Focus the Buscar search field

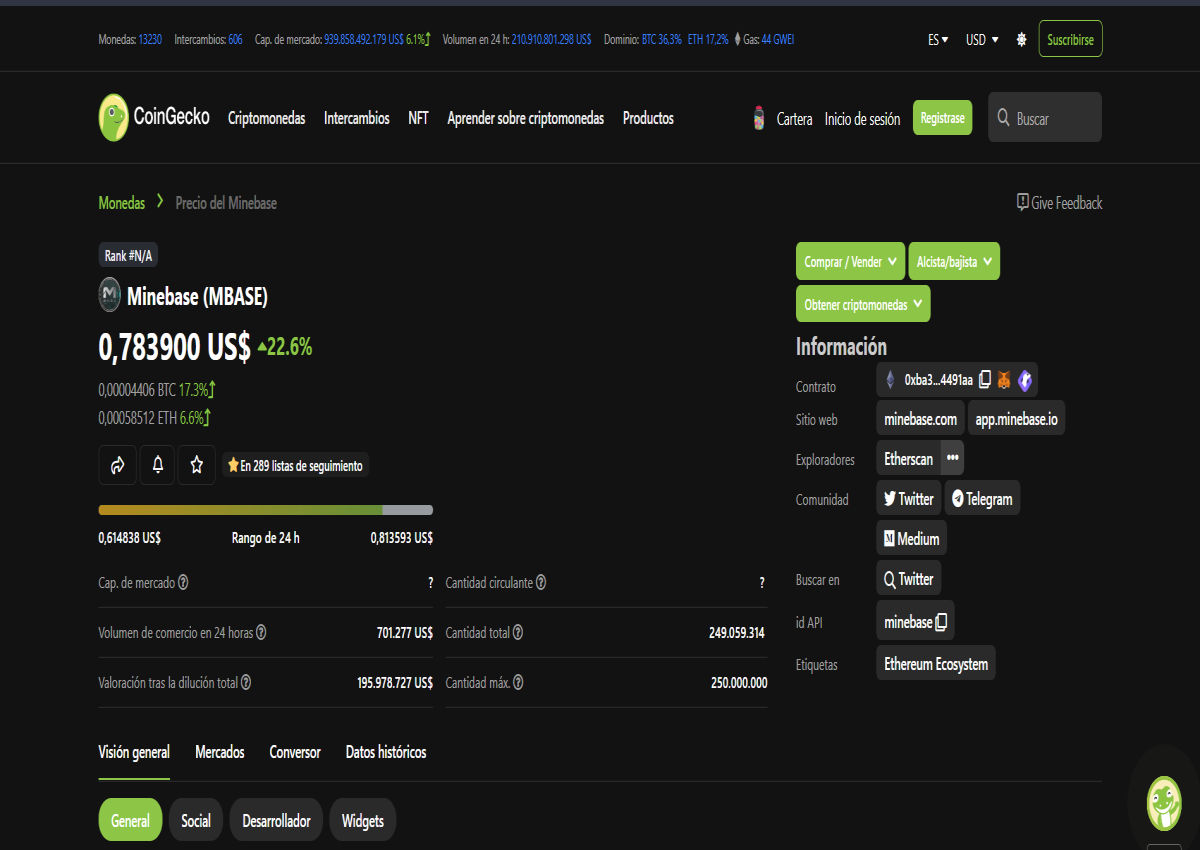pyautogui.click(x=1045, y=118)
